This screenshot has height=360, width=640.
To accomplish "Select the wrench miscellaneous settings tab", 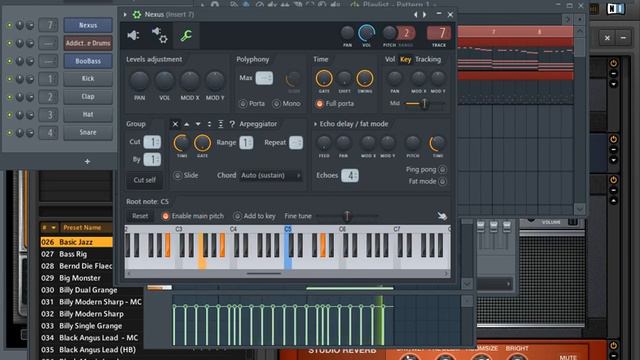I will [186, 36].
